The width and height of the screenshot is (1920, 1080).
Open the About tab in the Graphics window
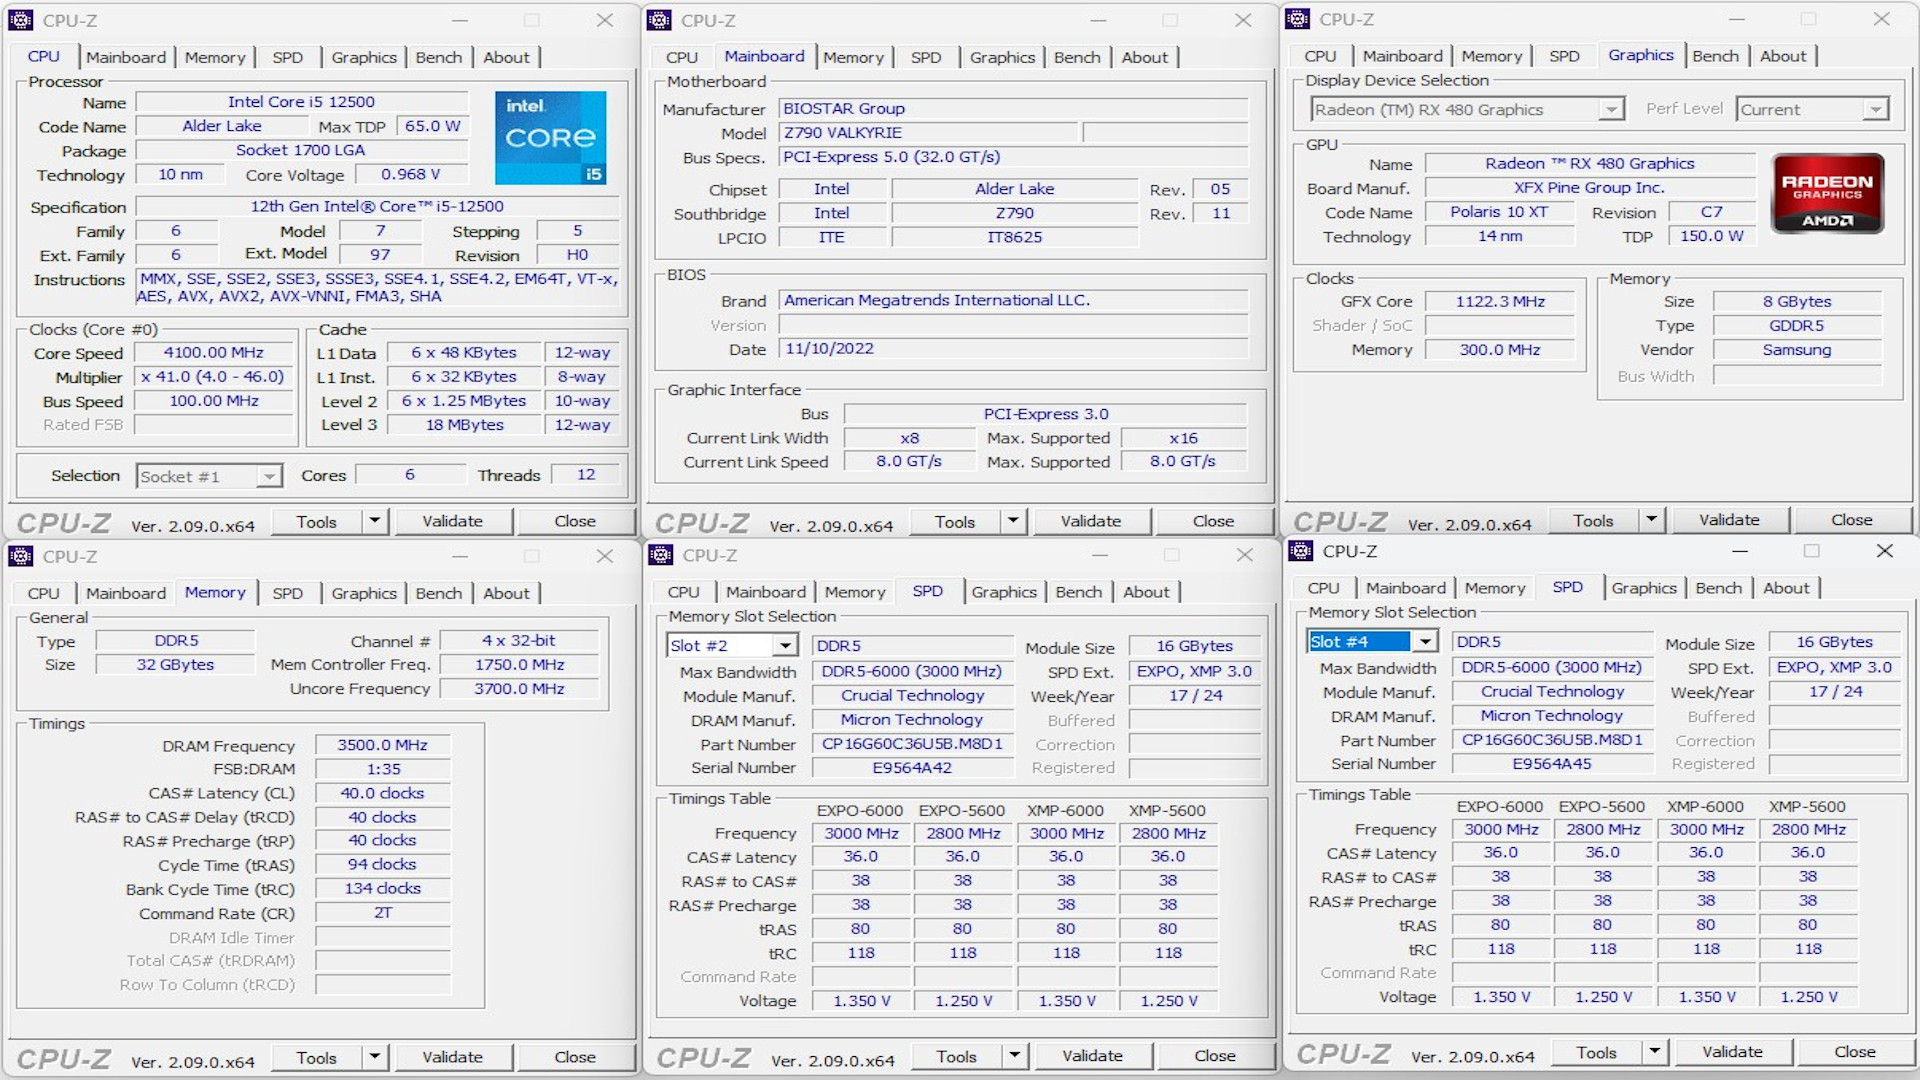1782,56
